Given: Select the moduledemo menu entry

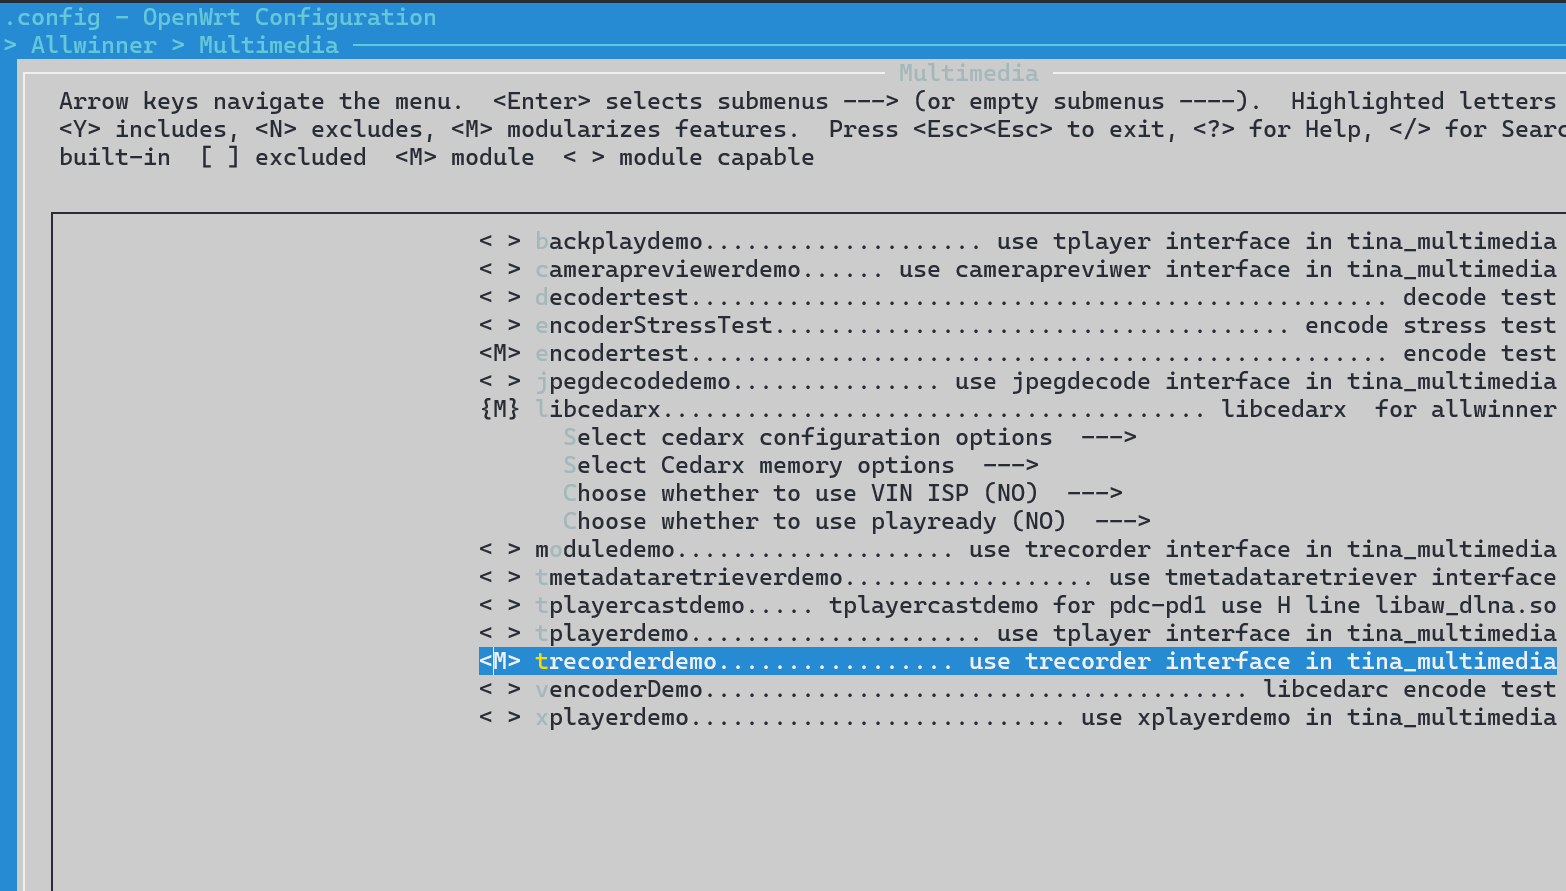Looking at the screenshot, I should pyautogui.click(x=1018, y=549).
